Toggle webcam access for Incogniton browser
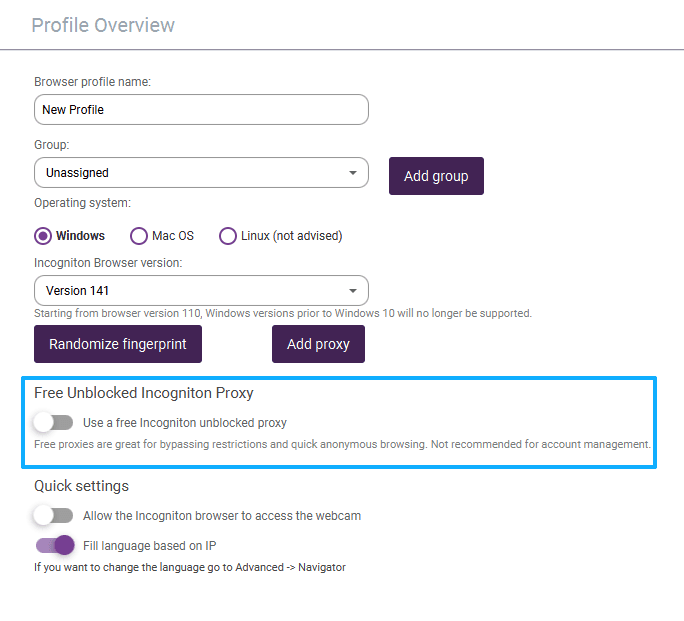This screenshot has height=621, width=684. coord(53,516)
